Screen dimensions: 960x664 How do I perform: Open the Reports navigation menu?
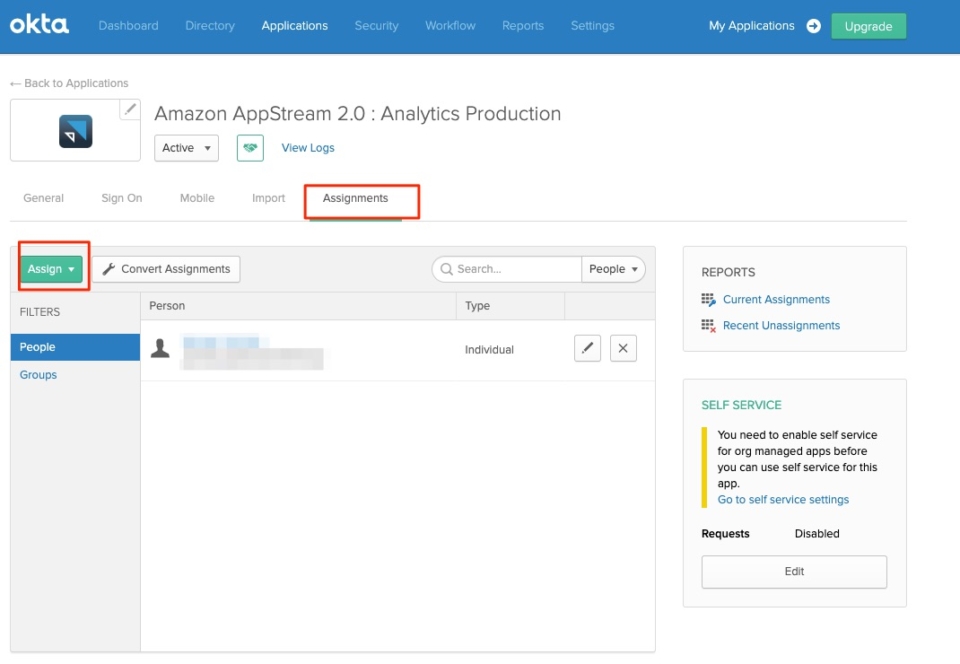[x=523, y=26]
